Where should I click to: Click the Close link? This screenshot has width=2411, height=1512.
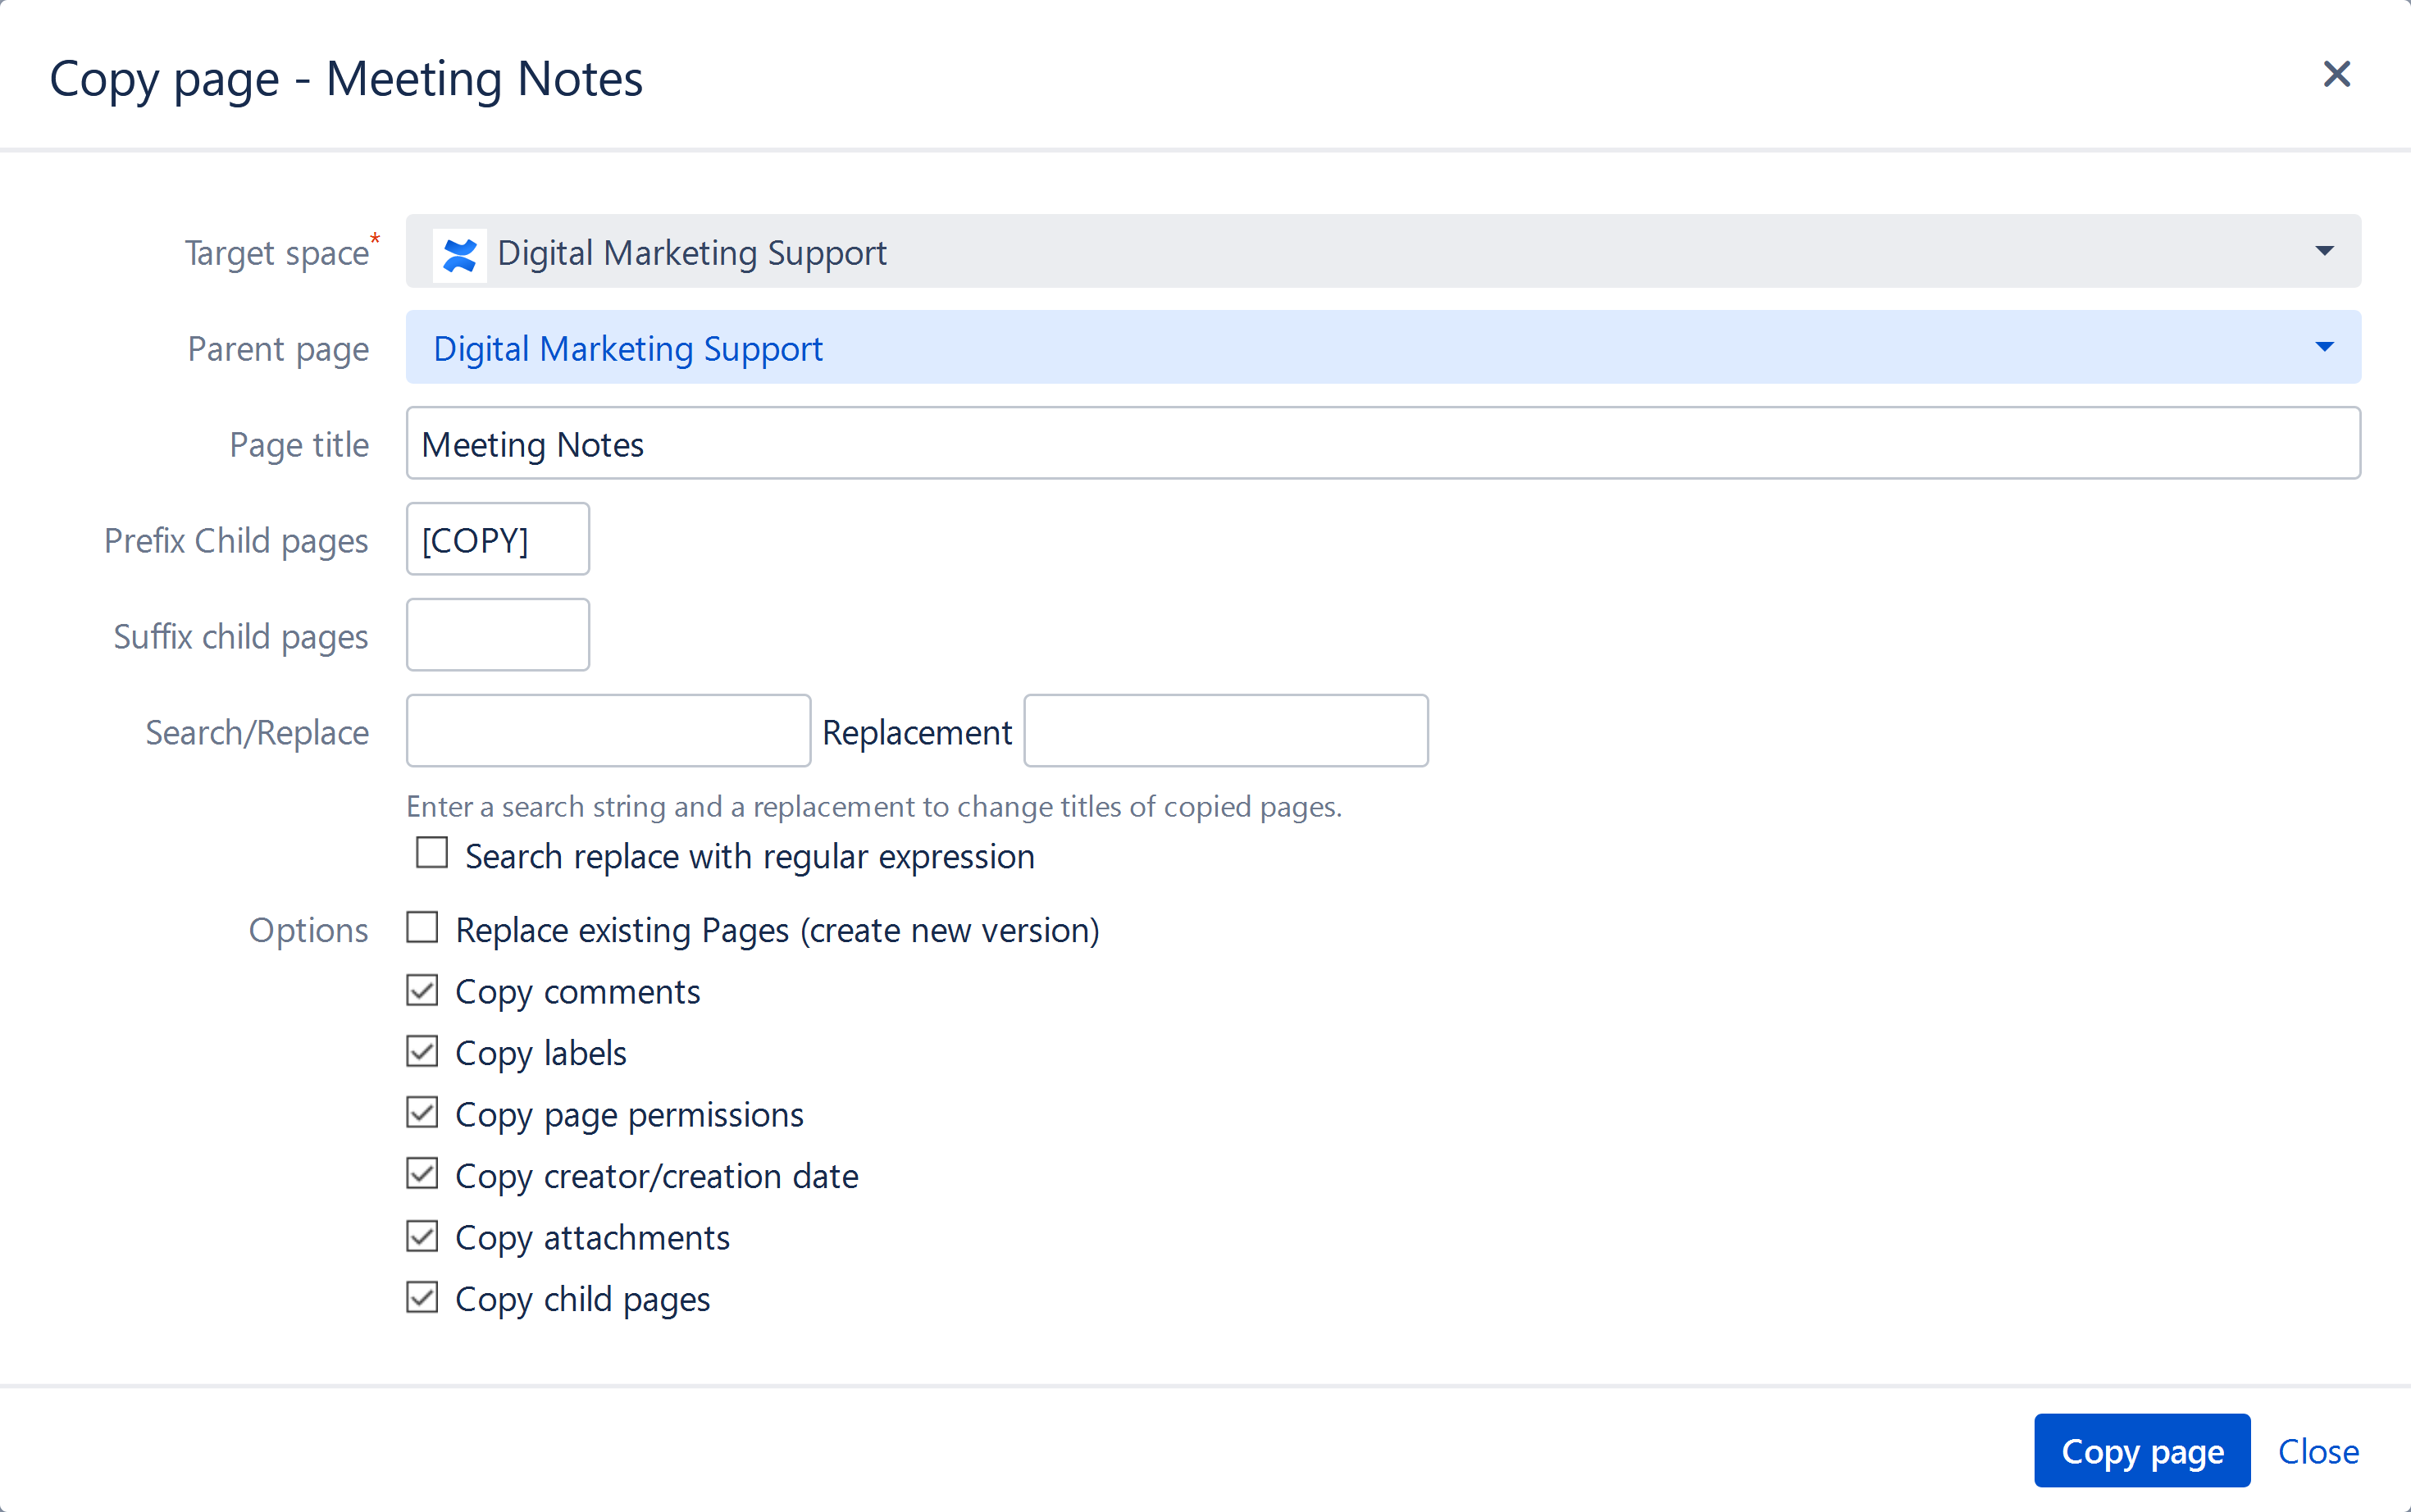point(2317,1451)
